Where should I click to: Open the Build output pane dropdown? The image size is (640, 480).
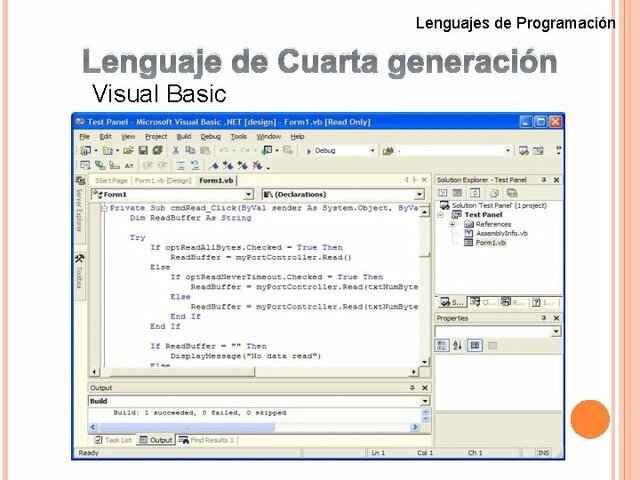point(425,401)
